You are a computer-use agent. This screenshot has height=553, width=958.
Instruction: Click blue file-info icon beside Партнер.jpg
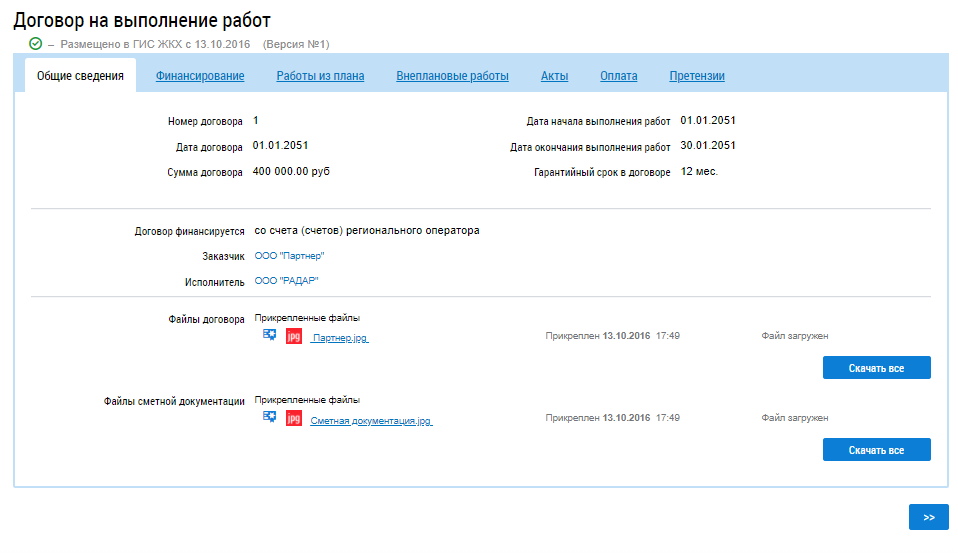269,335
